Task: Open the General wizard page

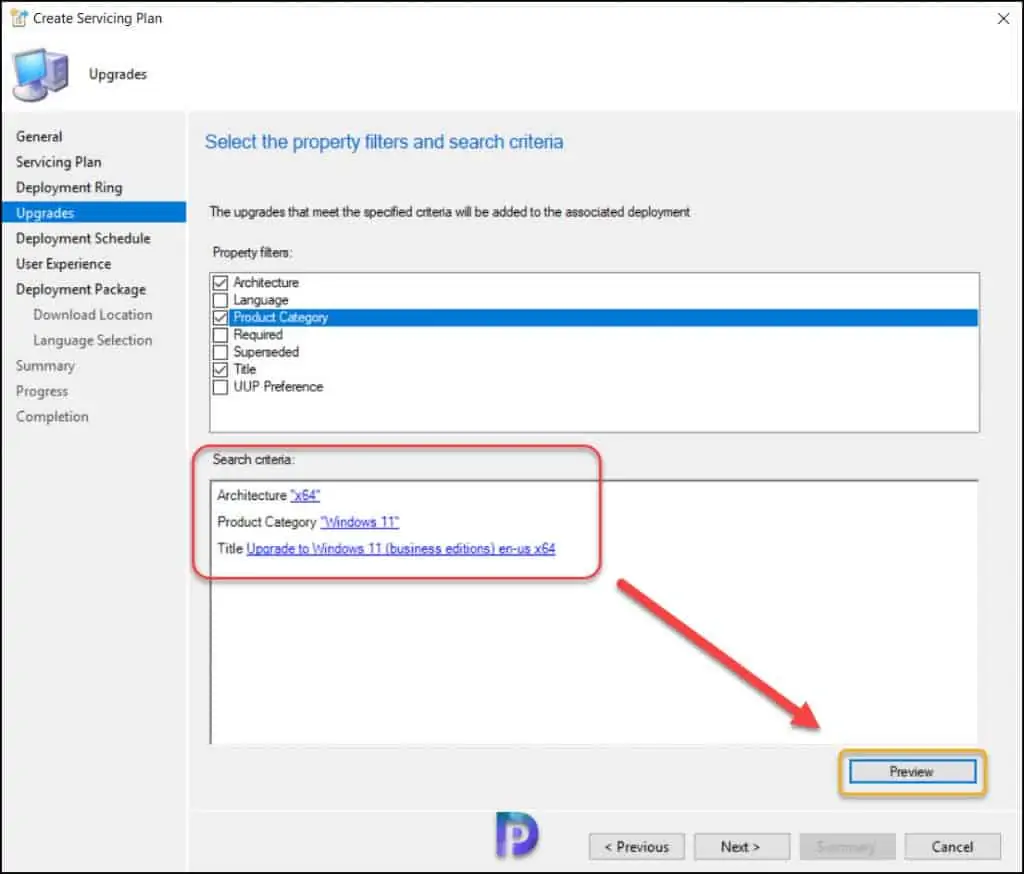Action: click(x=39, y=137)
